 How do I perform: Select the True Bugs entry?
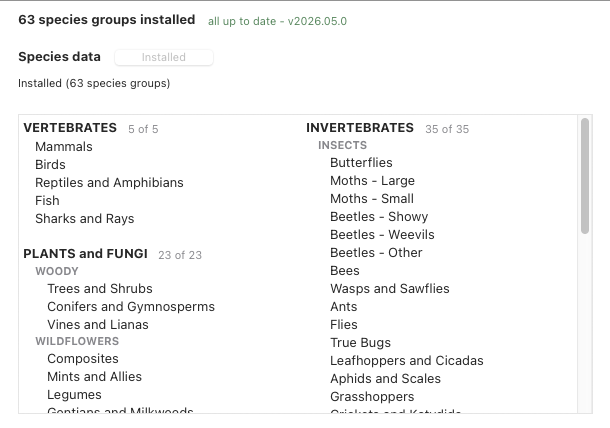(360, 343)
